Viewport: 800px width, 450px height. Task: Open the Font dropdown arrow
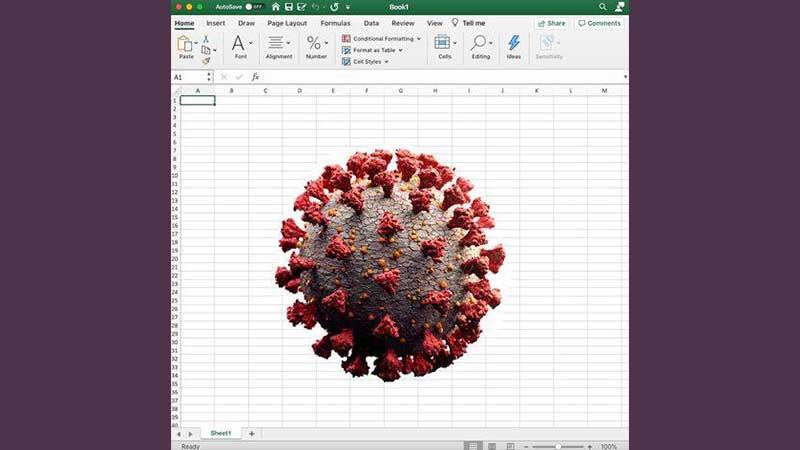click(251, 43)
